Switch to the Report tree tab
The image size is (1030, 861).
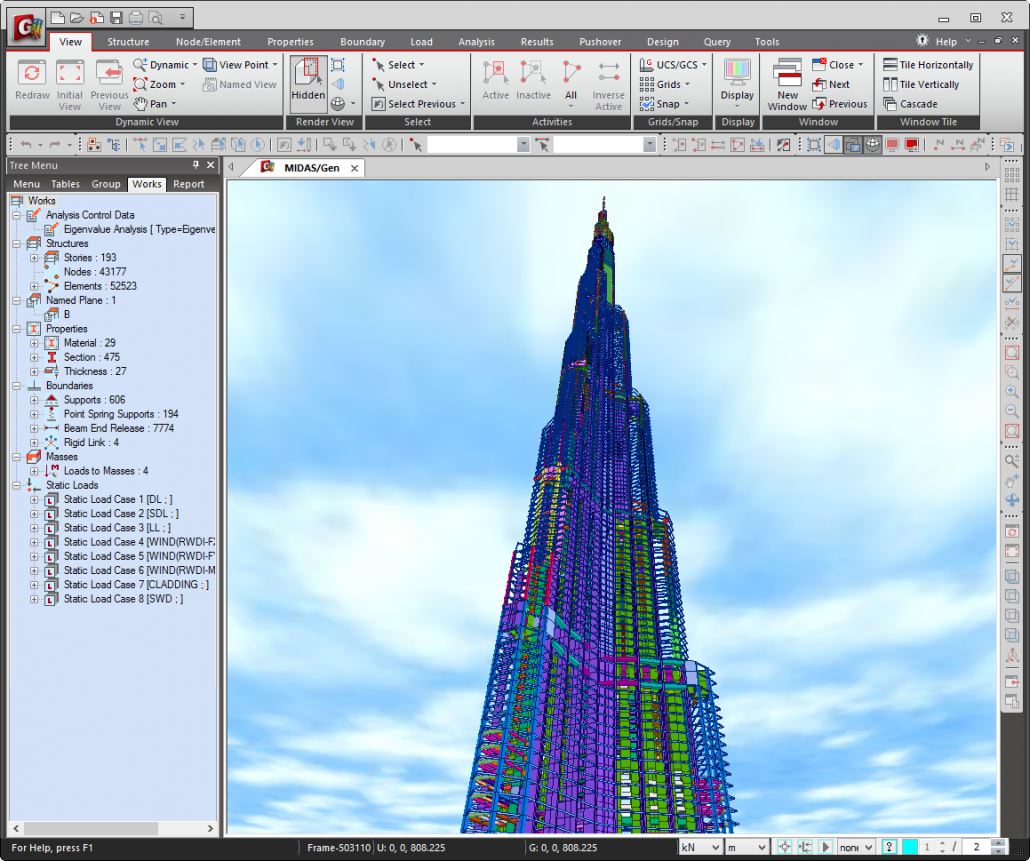[189, 184]
